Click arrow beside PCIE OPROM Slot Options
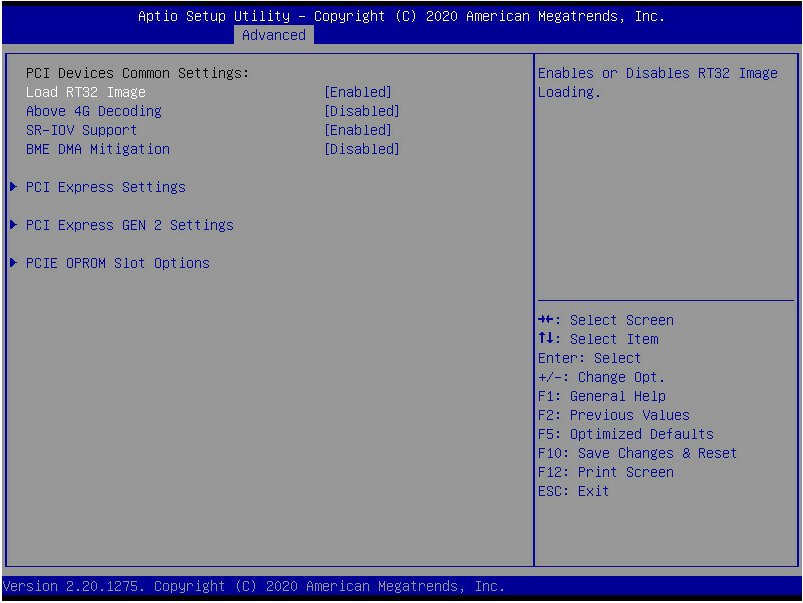The width and height of the screenshot is (803, 603). [14, 262]
